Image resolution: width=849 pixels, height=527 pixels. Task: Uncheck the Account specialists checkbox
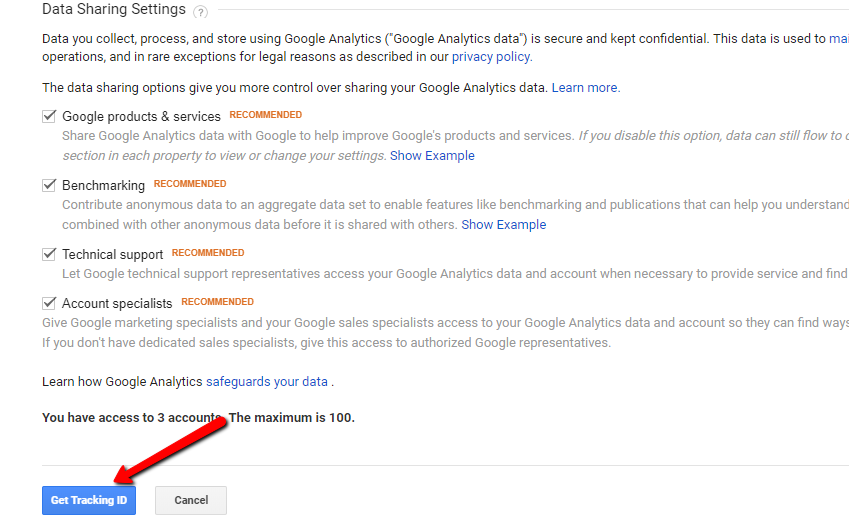tap(49, 302)
